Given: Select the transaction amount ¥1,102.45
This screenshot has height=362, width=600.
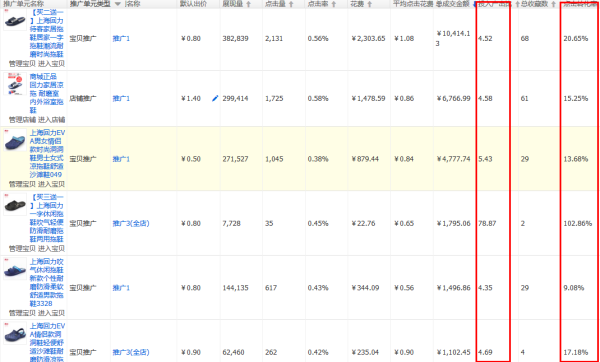Looking at the screenshot, I should coord(453,352).
